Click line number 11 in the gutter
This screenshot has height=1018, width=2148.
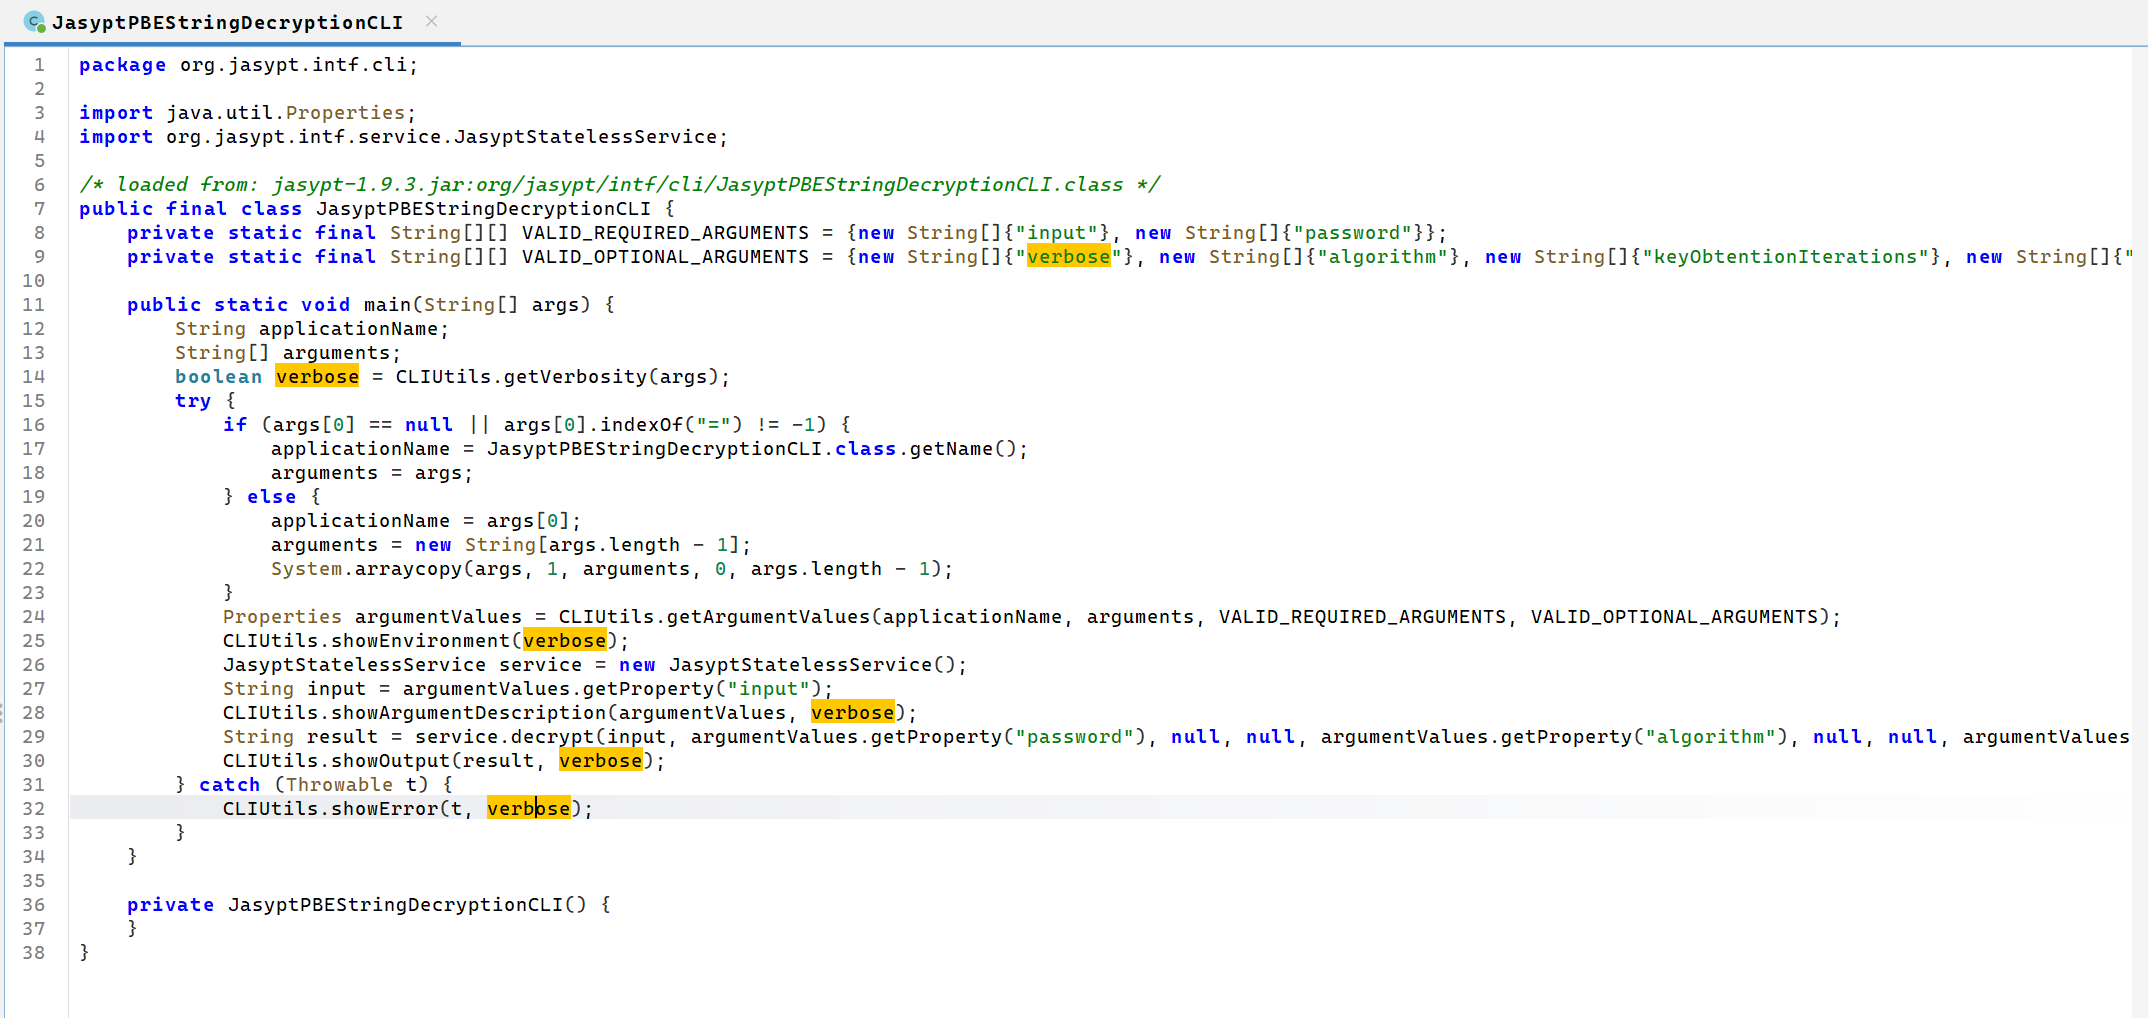pyautogui.click(x=34, y=305)
